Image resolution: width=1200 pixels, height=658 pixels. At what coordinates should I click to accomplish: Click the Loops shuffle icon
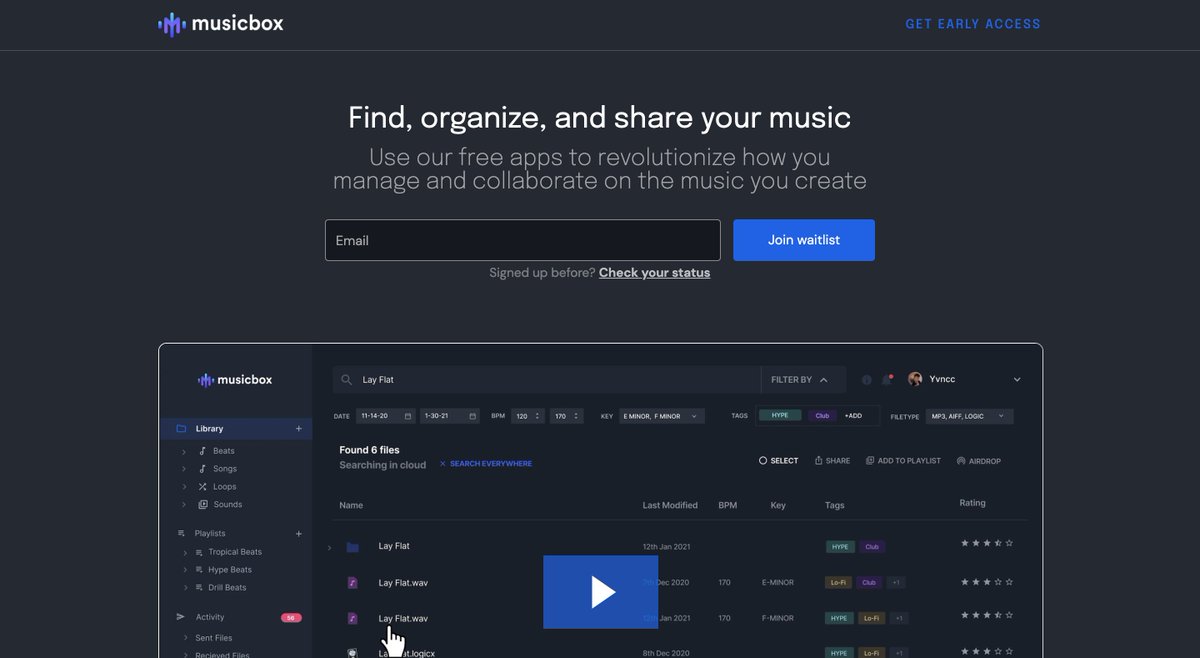203,487
